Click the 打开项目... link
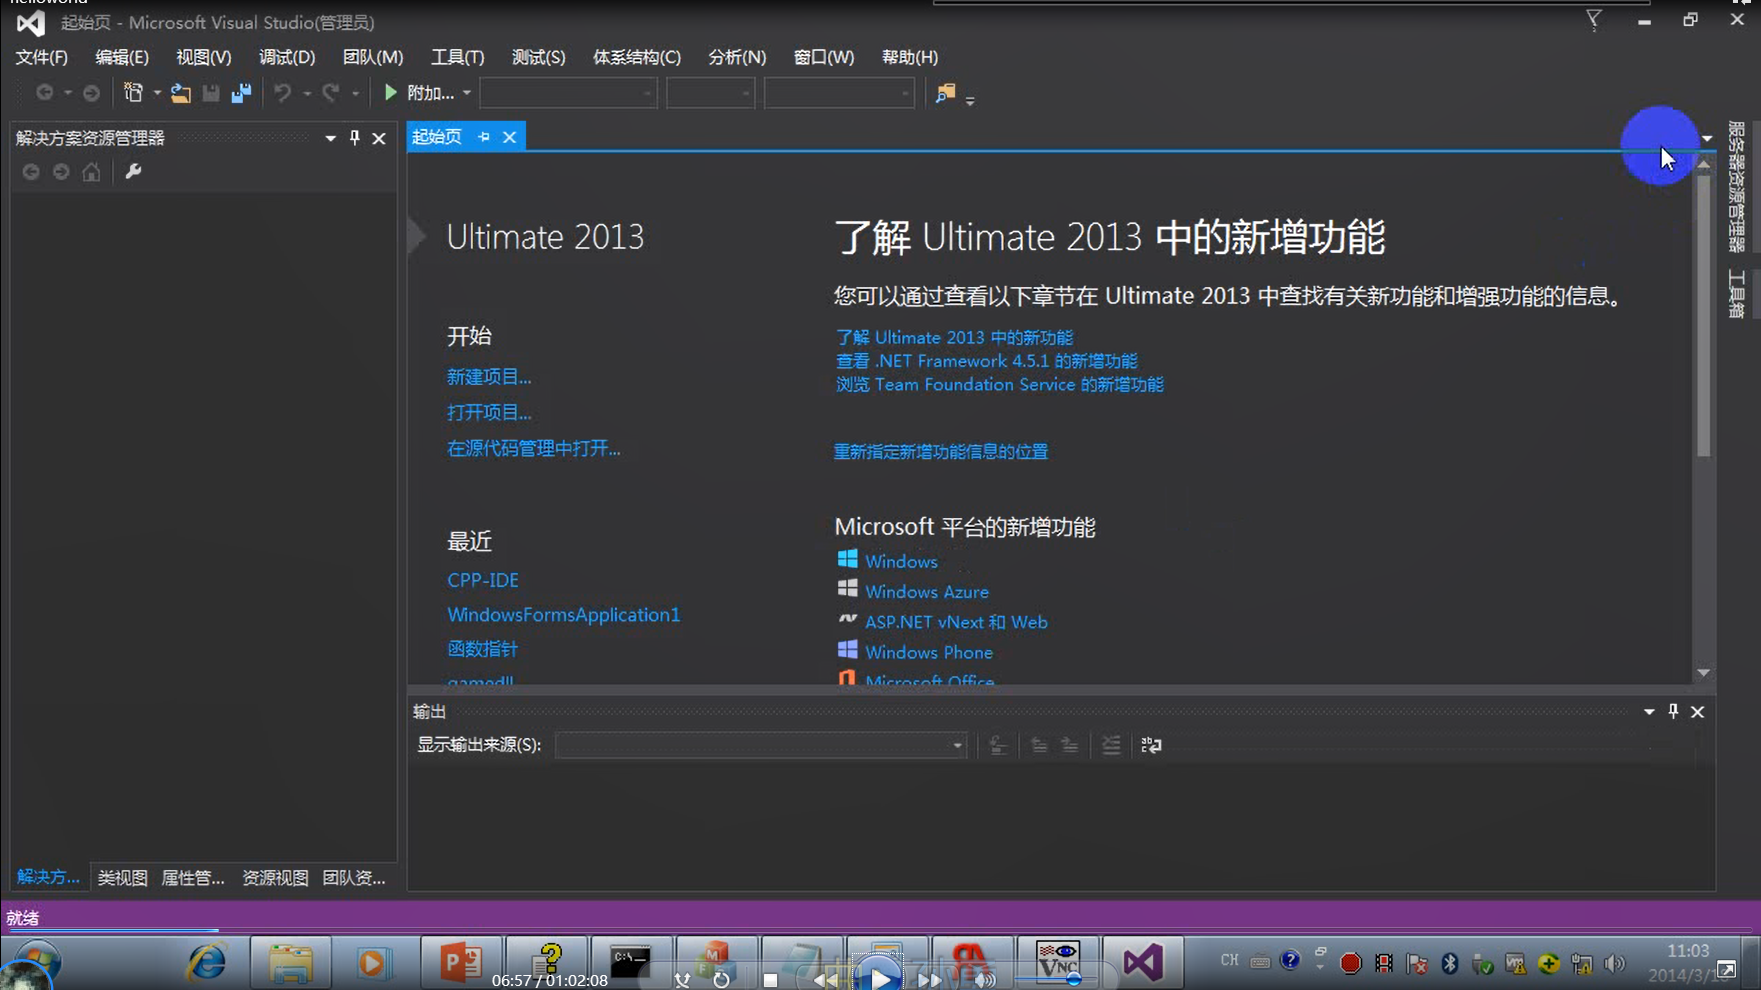1761x990 pixels. click(x=489, y=412)
